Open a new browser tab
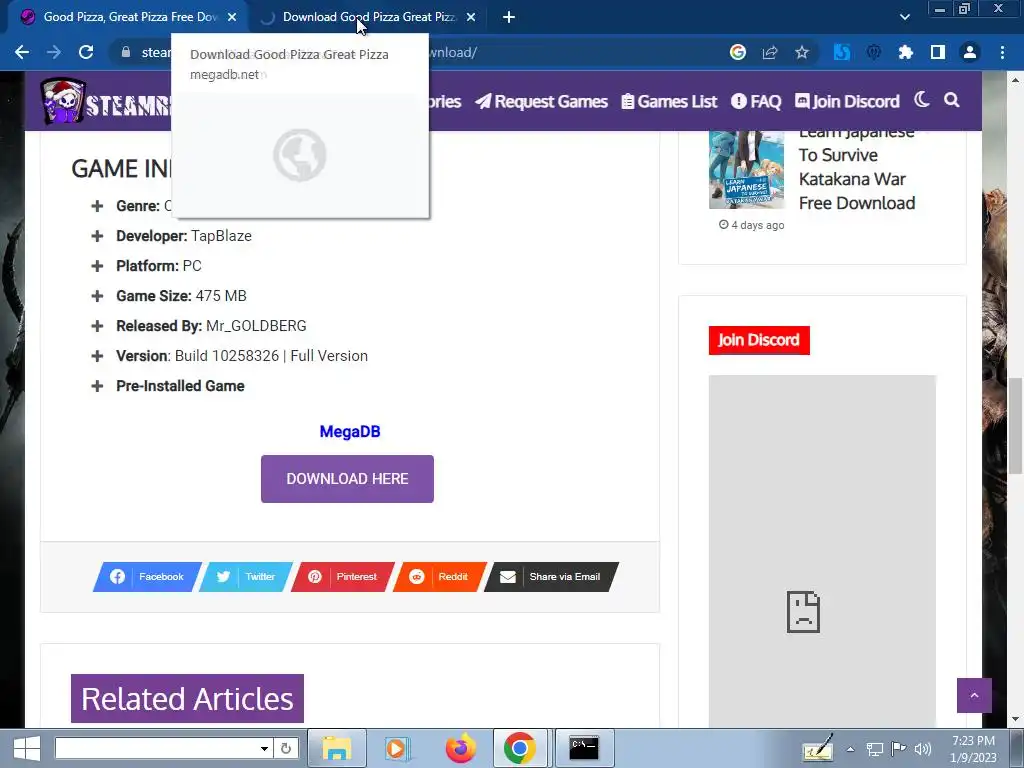The height and width of the screenshot is (768, 1024). [509, 17]
